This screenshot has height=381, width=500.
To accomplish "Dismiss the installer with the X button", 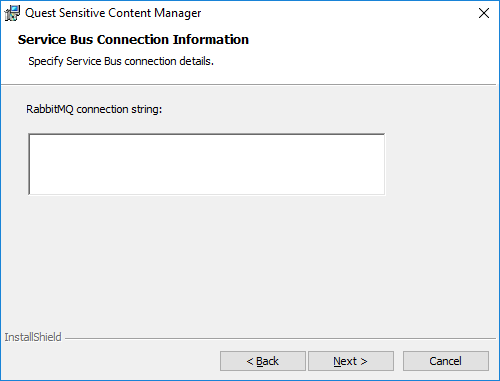I will (x=484, y=13).
